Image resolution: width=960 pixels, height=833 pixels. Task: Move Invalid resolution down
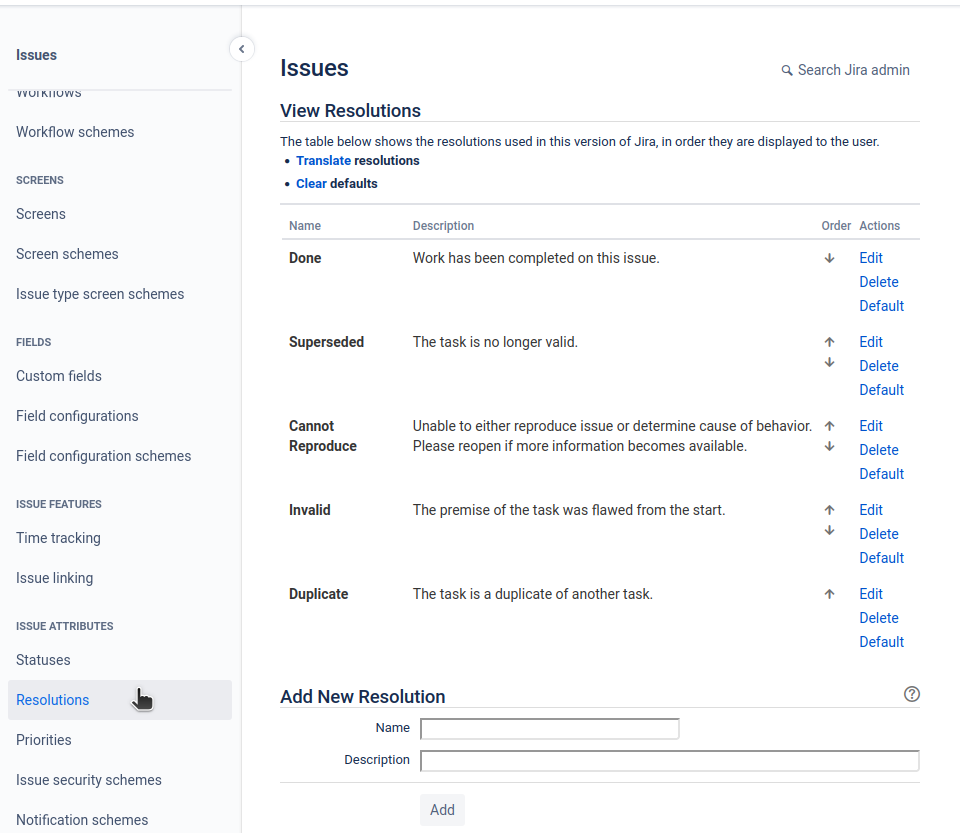(829, 530)
